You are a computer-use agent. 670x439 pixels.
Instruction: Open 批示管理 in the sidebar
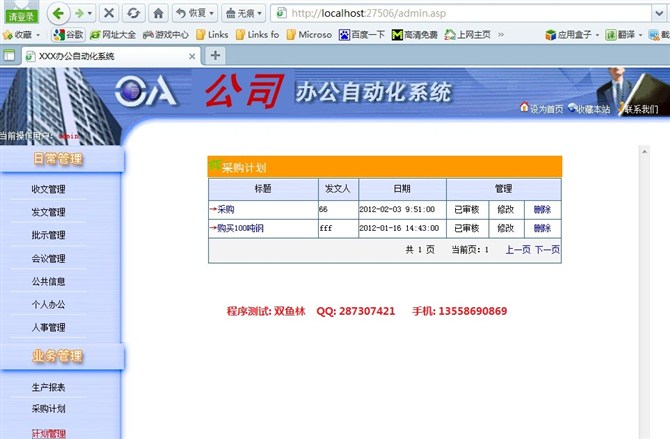click(x=48, y=235)
